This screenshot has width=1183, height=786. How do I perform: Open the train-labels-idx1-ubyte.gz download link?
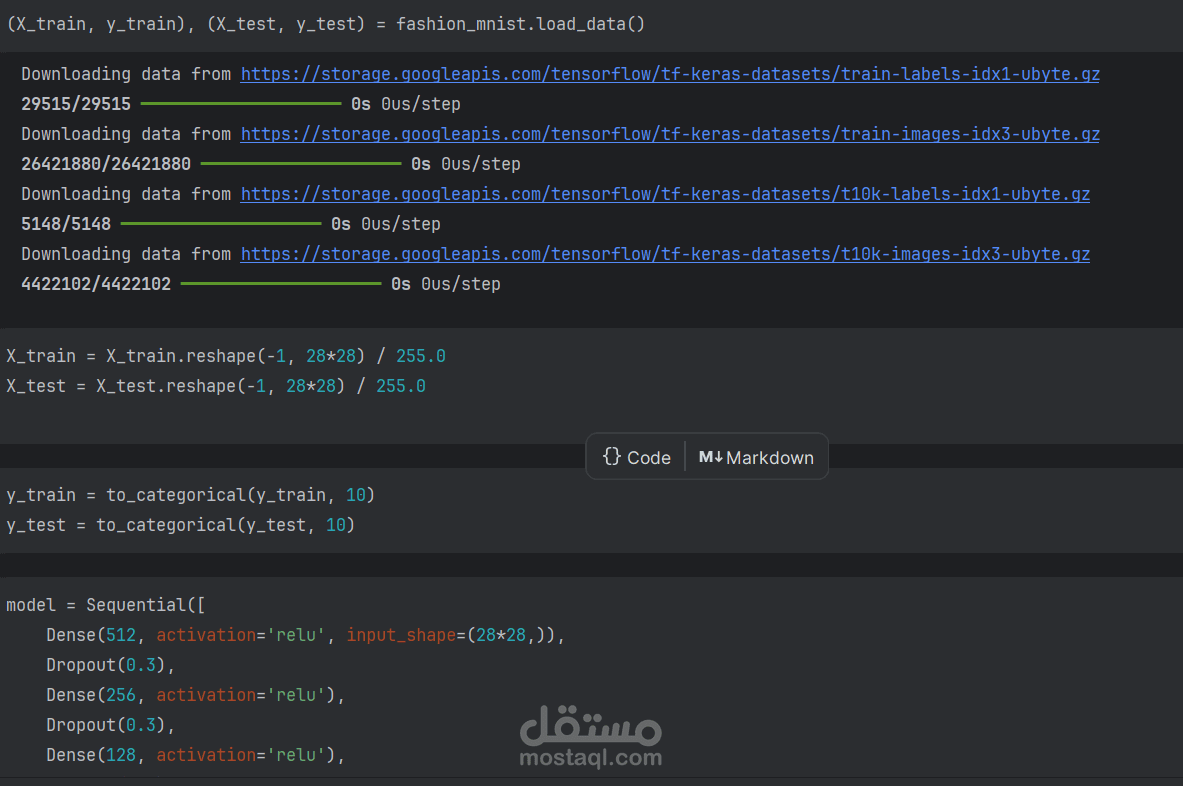pos(670,74)
